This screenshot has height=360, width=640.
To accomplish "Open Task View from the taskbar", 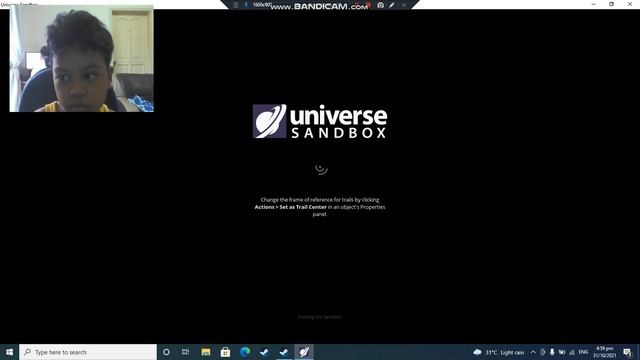I will [186, 352].
